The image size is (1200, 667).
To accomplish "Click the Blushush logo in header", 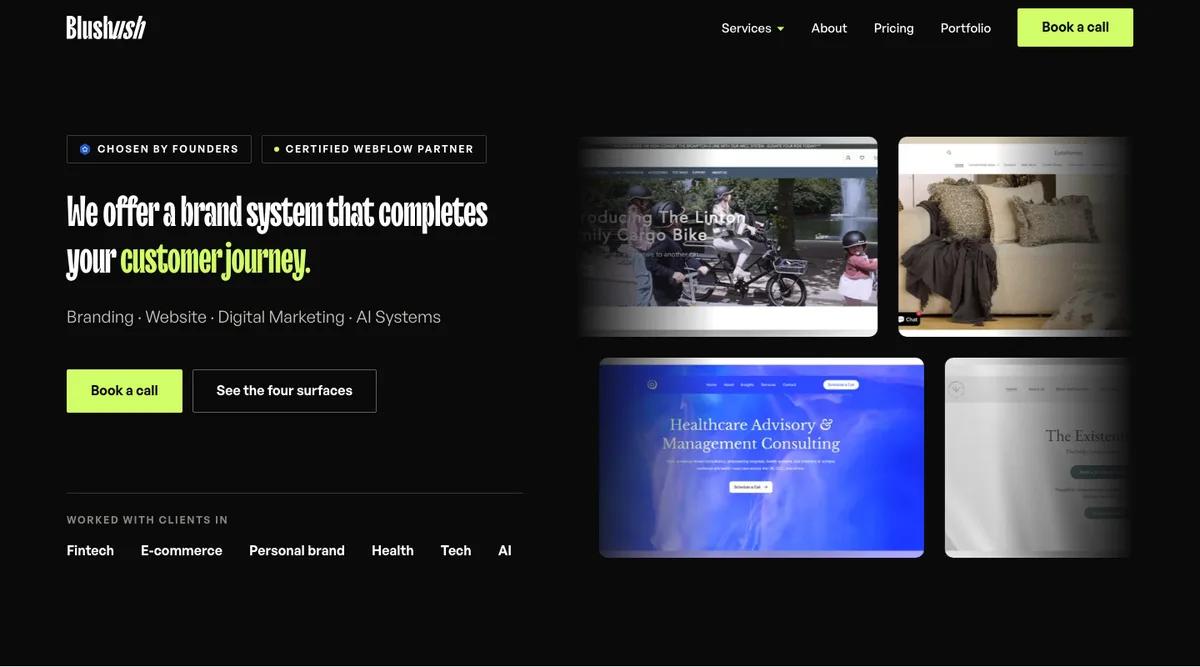I will (x=106, y=28).
